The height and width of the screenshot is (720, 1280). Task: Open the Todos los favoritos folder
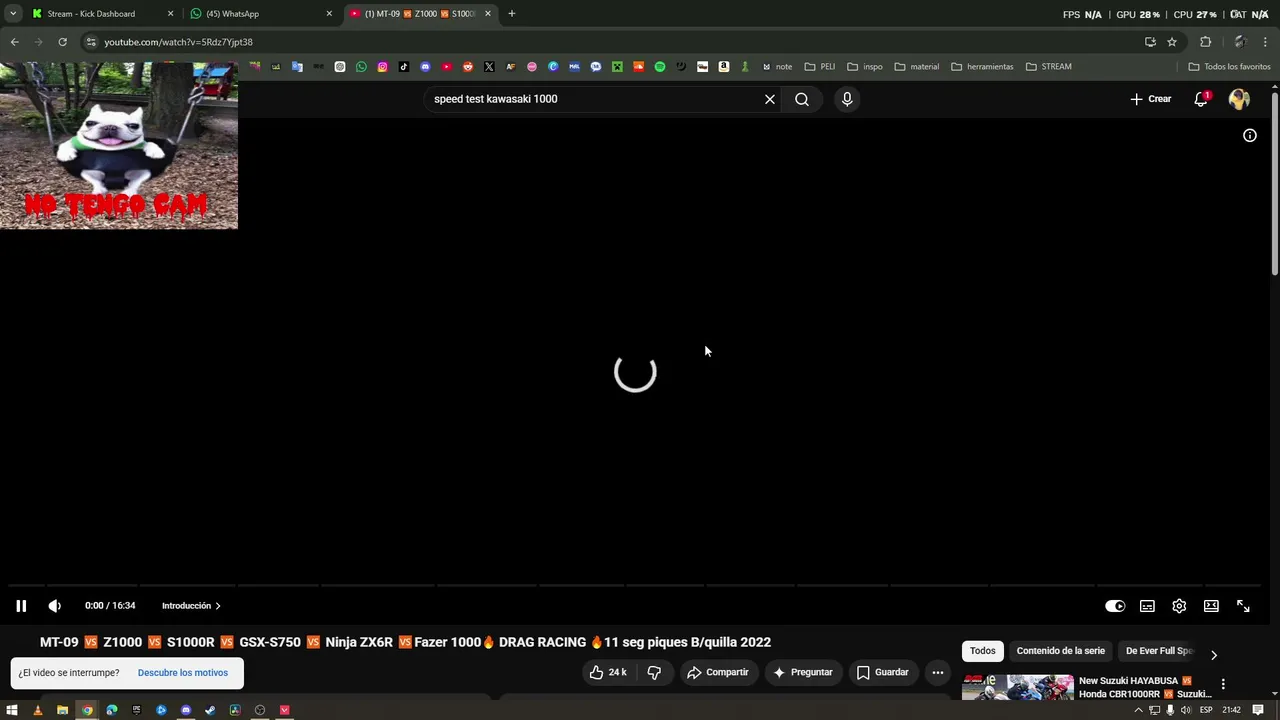tap(1229, 67)
